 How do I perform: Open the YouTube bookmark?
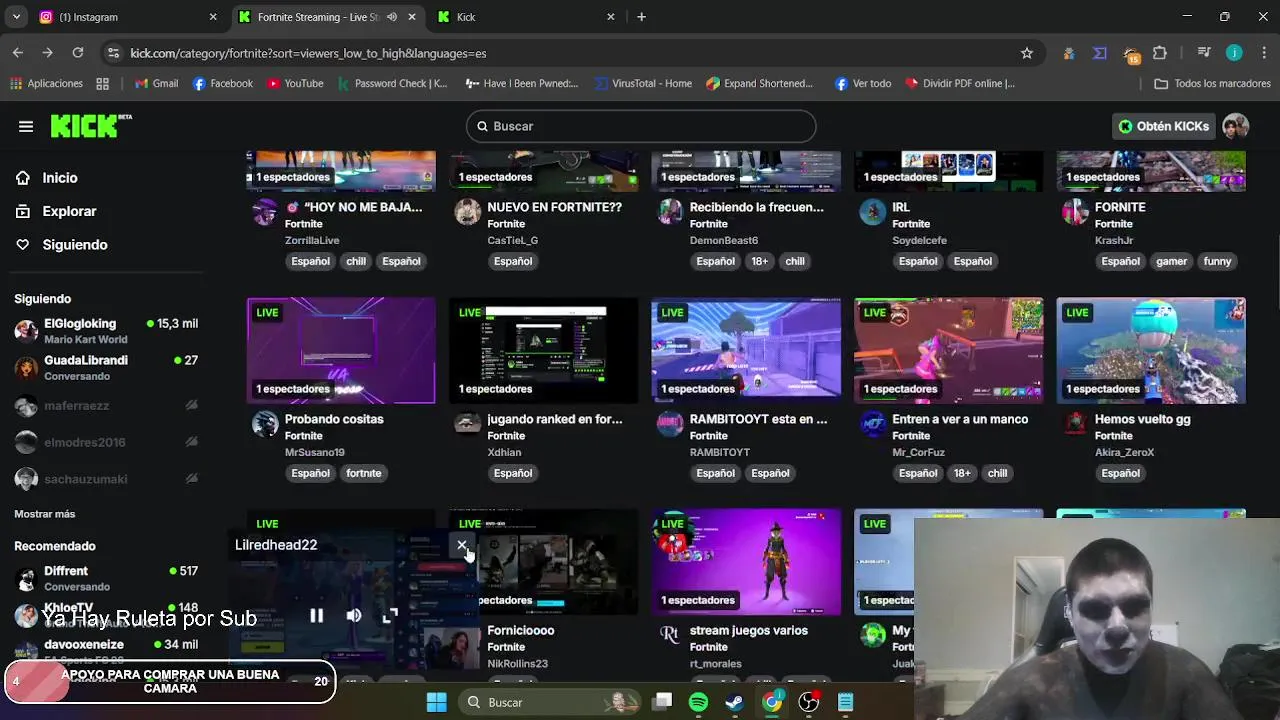pos(295,84)
